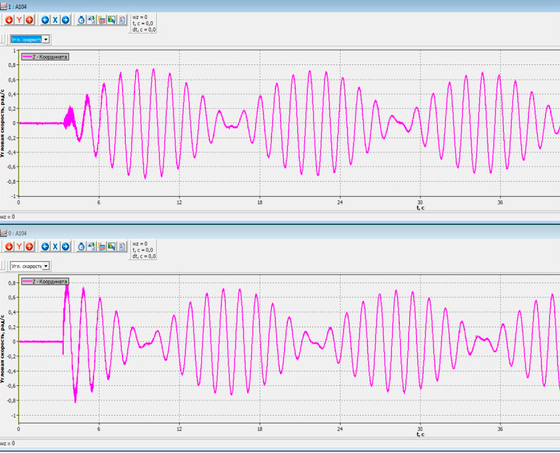560x453 pixels.
Task: Click the '24' time tick on the bottom chart
Action: pos(340,429)
